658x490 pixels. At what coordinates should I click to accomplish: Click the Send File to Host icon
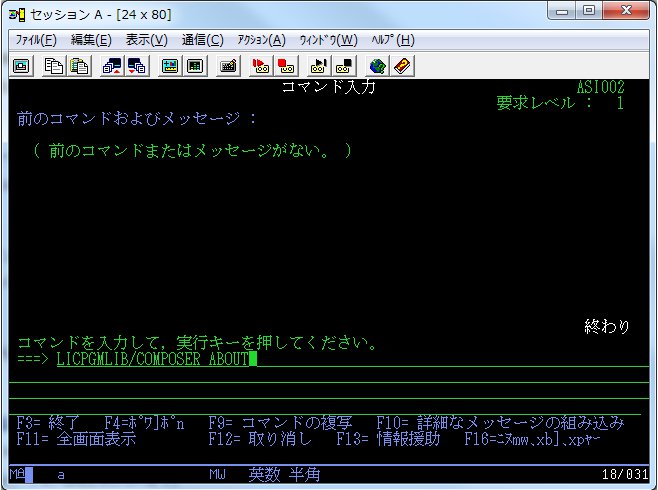tap(112, 66)
